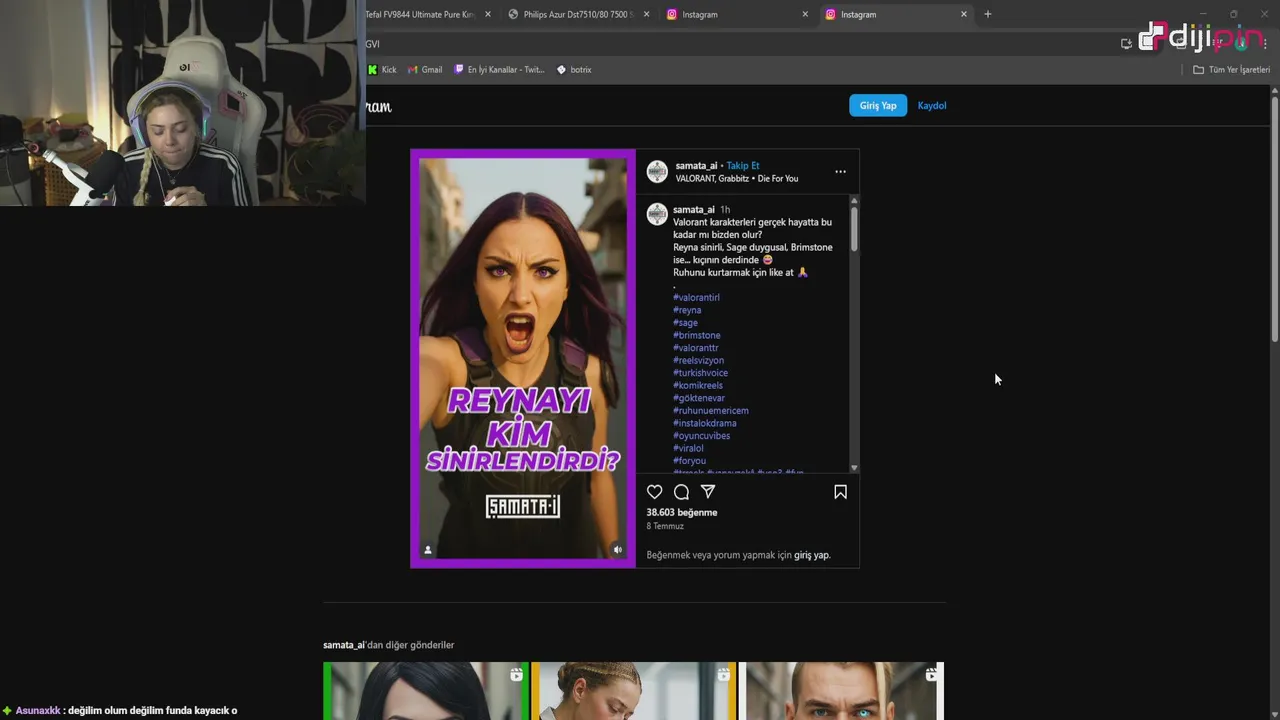Screen dimensions: 1280x720
Task: Open the #reyna hashtag
Action: coord(687,310)
